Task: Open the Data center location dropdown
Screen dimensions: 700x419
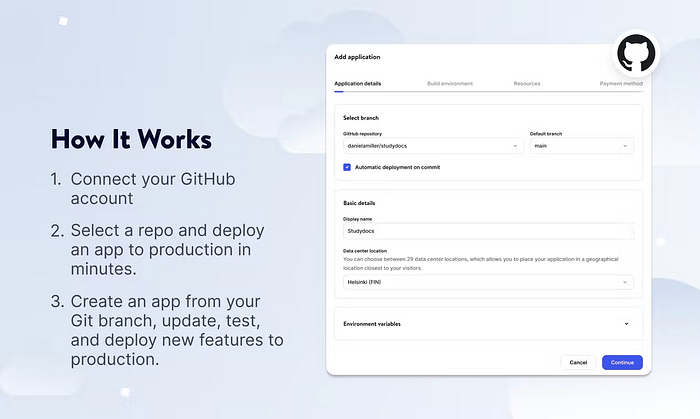Action: [488, 282]
